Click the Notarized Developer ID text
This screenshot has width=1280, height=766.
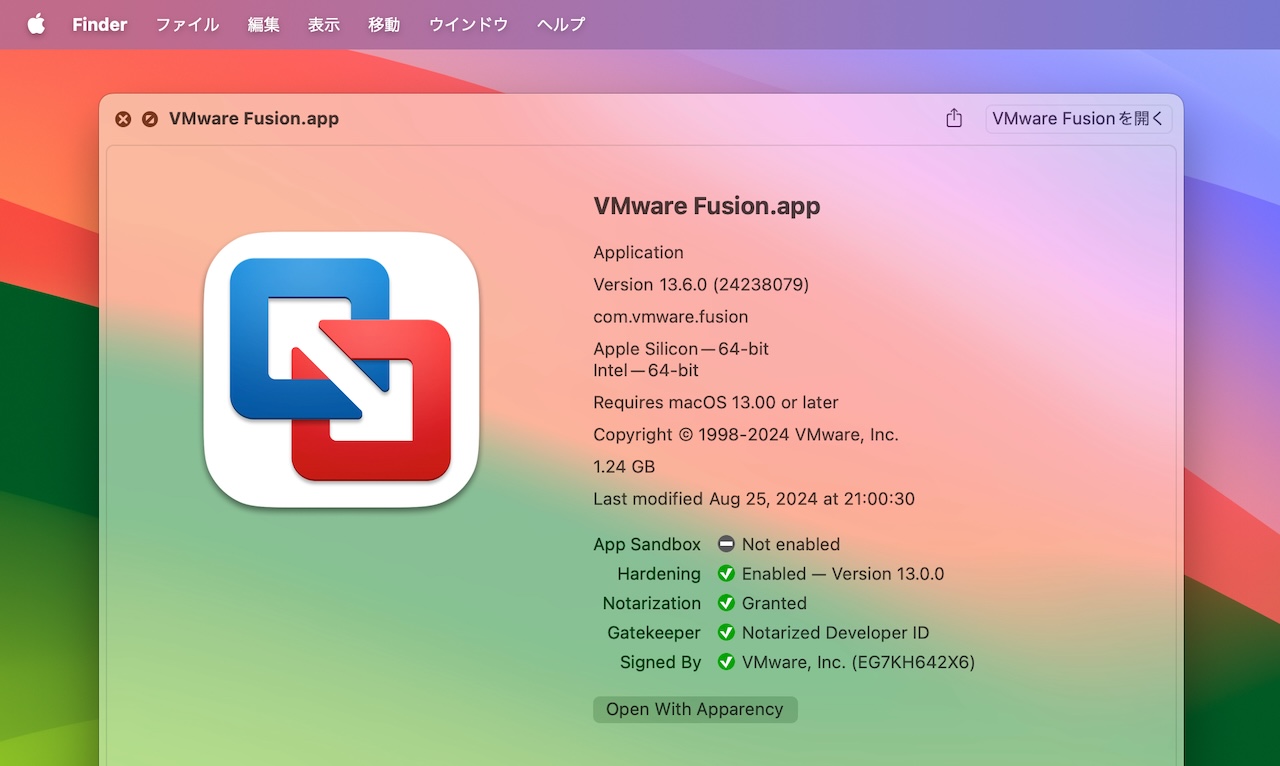836,633
